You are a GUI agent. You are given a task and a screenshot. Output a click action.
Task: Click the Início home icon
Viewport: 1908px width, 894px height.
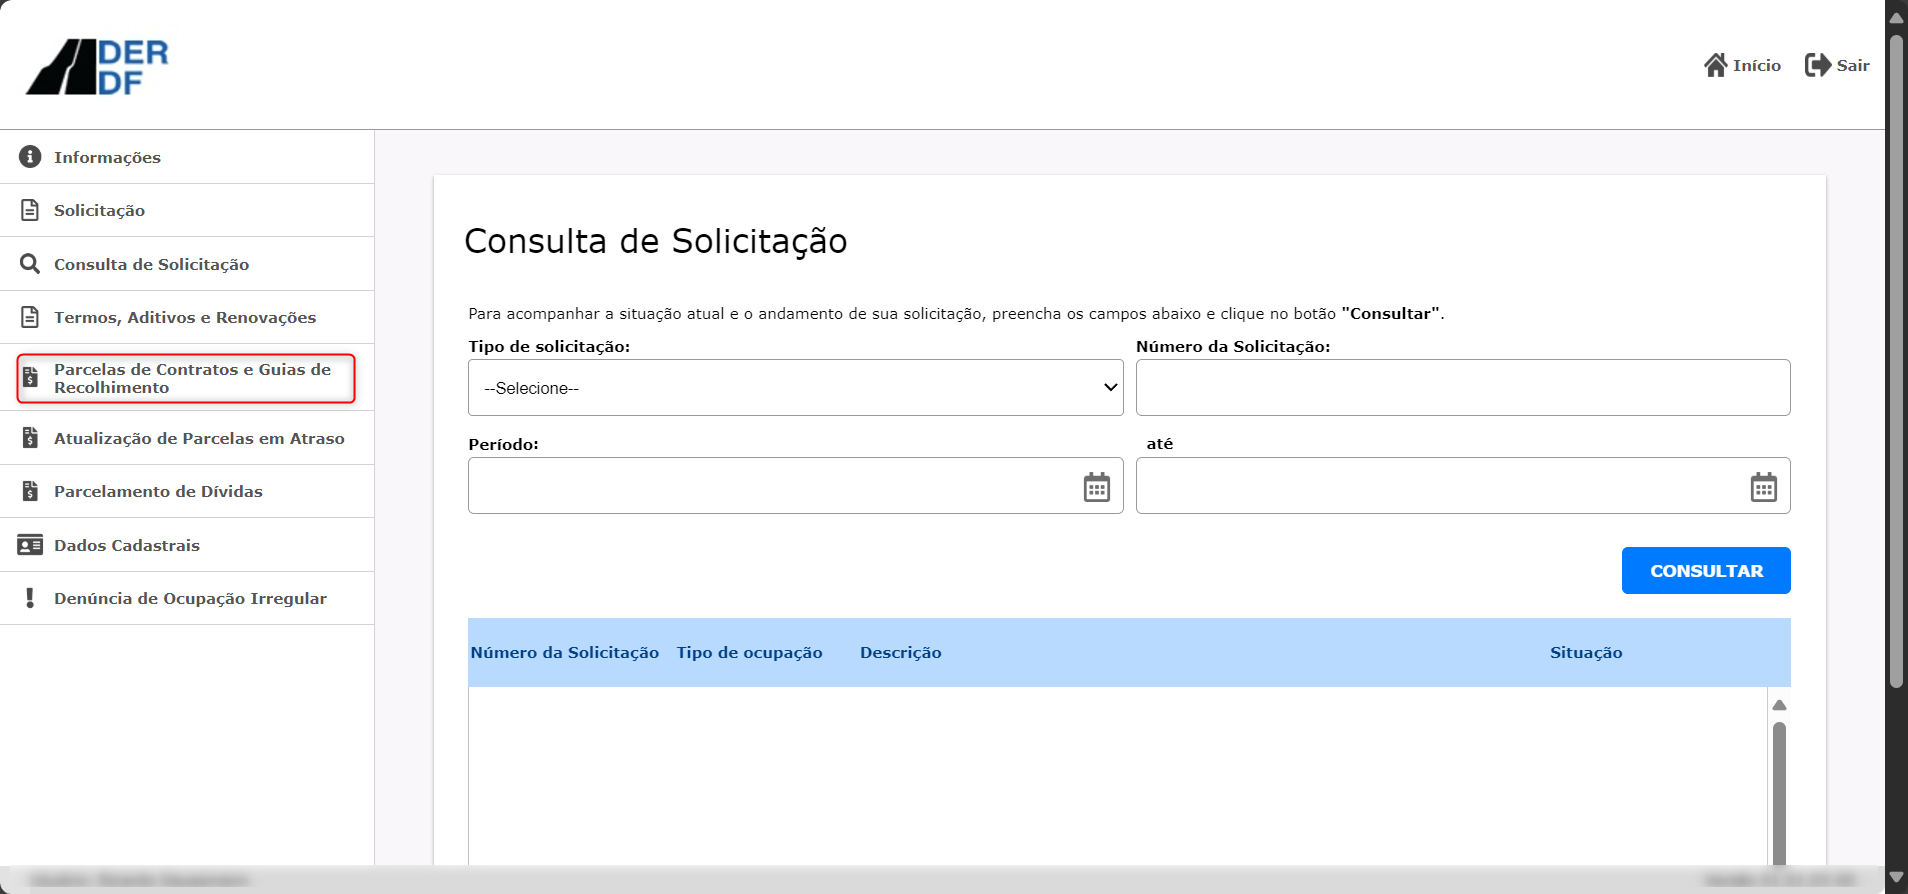(x=1715, y=65)
